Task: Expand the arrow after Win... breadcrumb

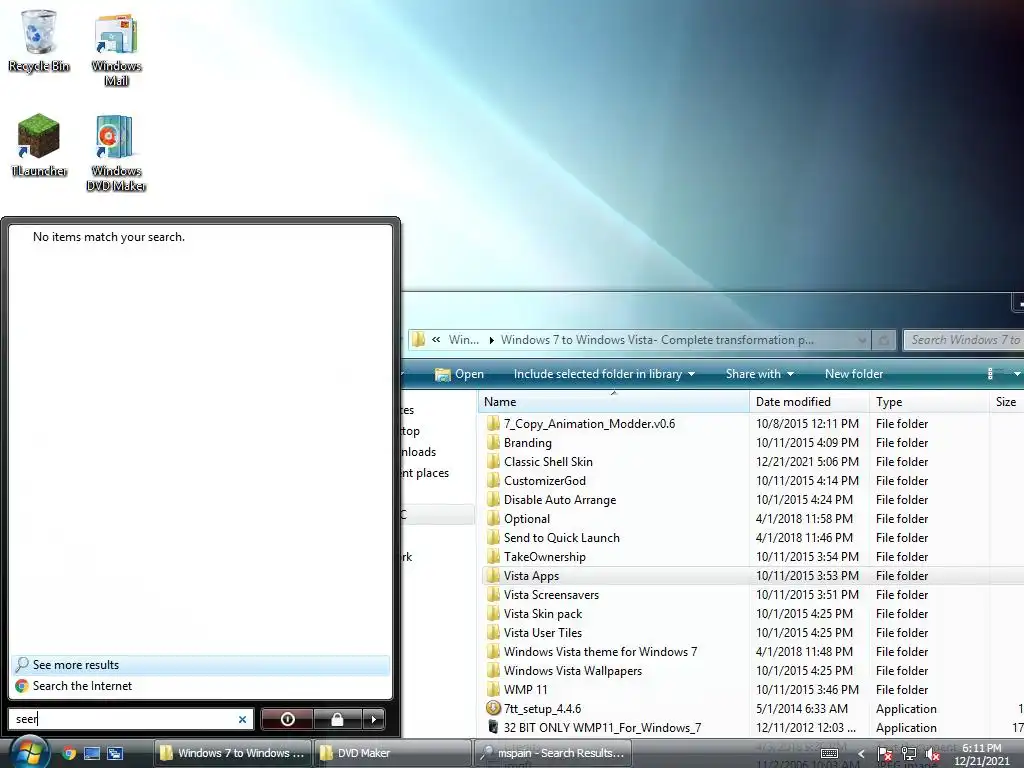Action: click(x=491, y=340)
